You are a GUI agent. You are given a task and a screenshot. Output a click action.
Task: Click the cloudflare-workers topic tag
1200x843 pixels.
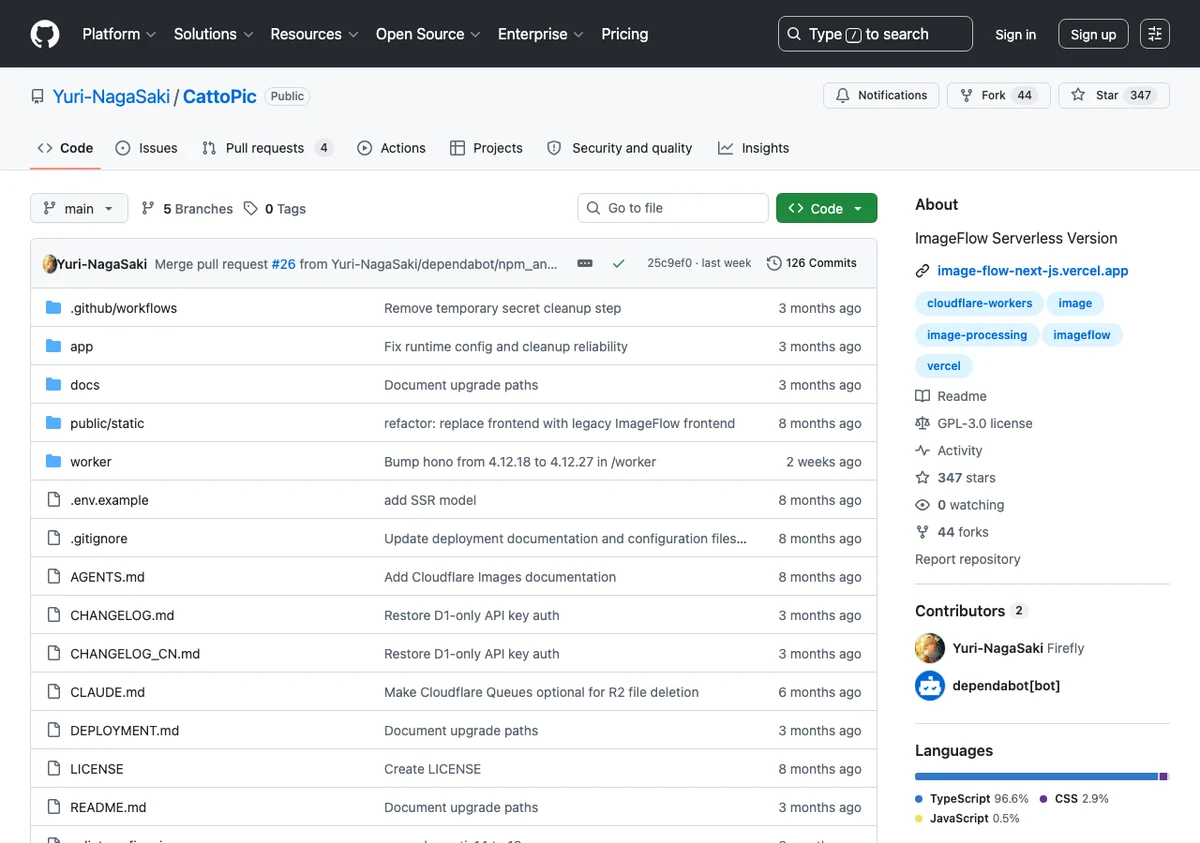coord(980,303)
